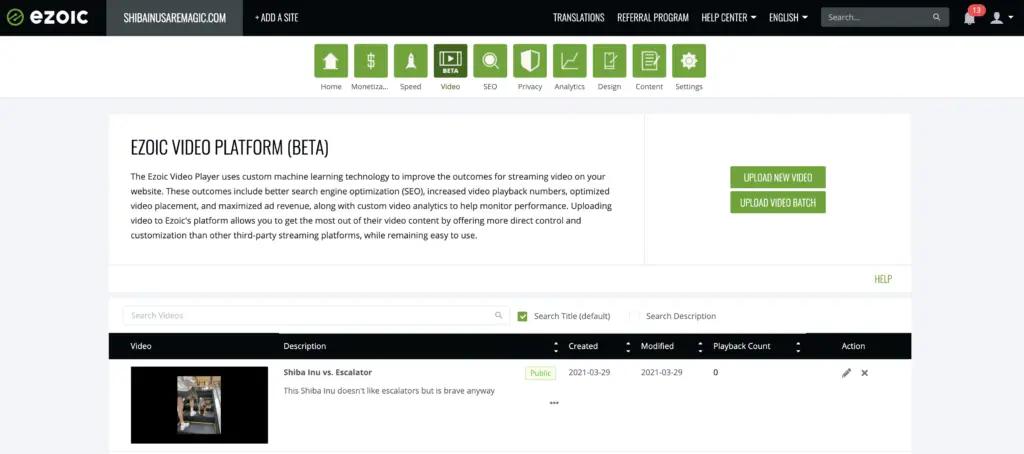Viewport: 1024px width, 454px height.
Task: Click the Video column header
Action: tap(141, 346)
